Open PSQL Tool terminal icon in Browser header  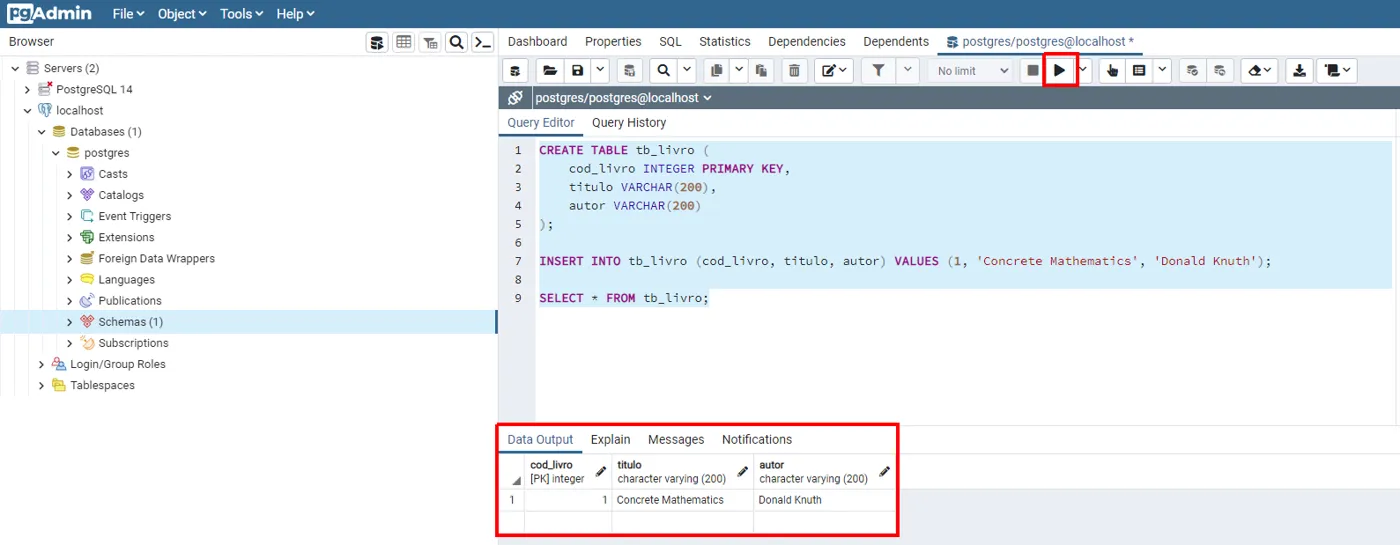483,42
